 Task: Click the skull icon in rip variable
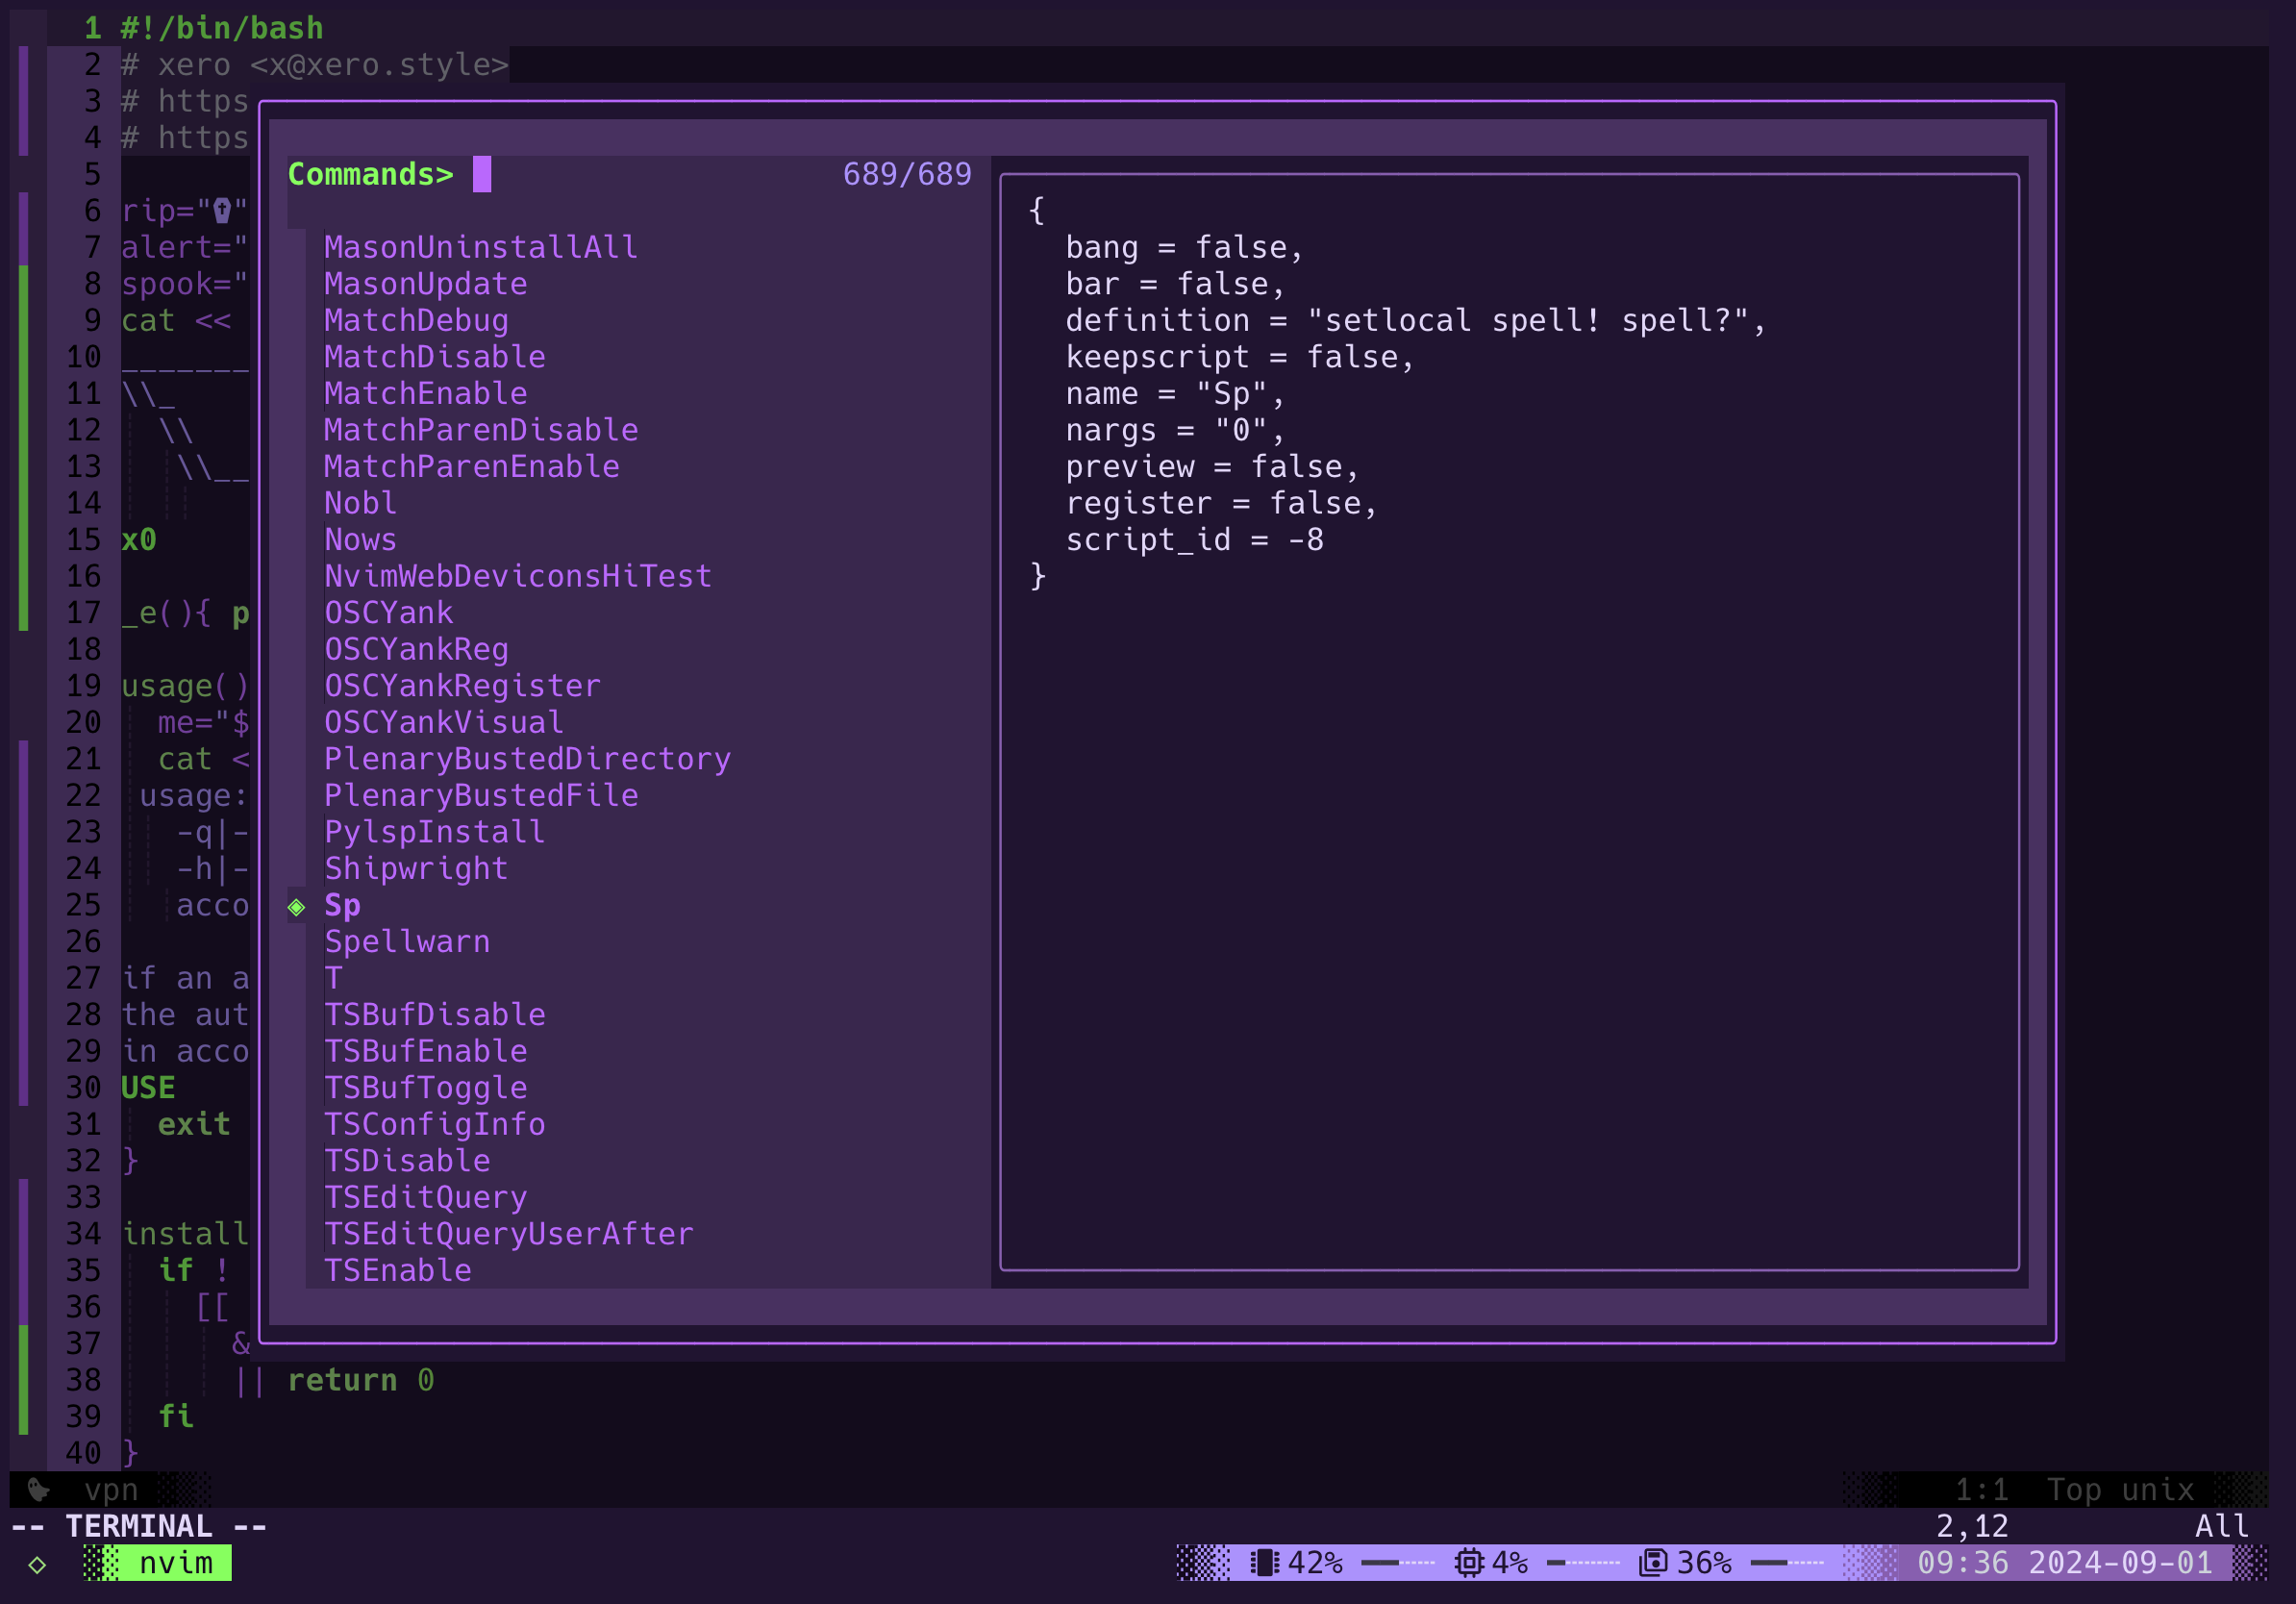222,211
